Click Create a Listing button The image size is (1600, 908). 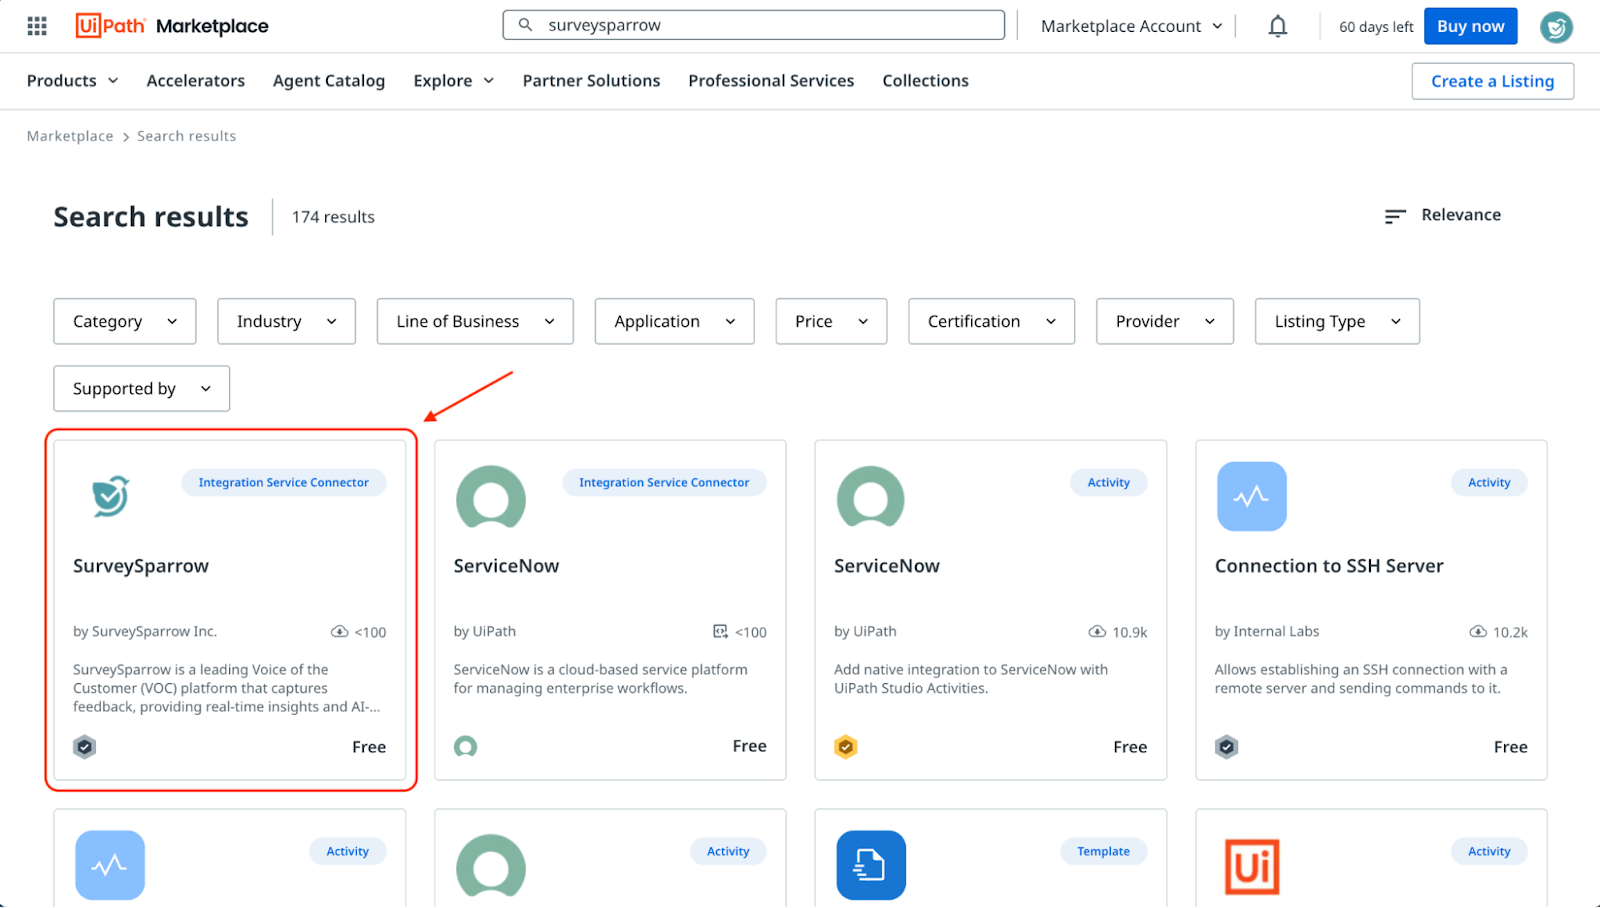[1491, 81]
